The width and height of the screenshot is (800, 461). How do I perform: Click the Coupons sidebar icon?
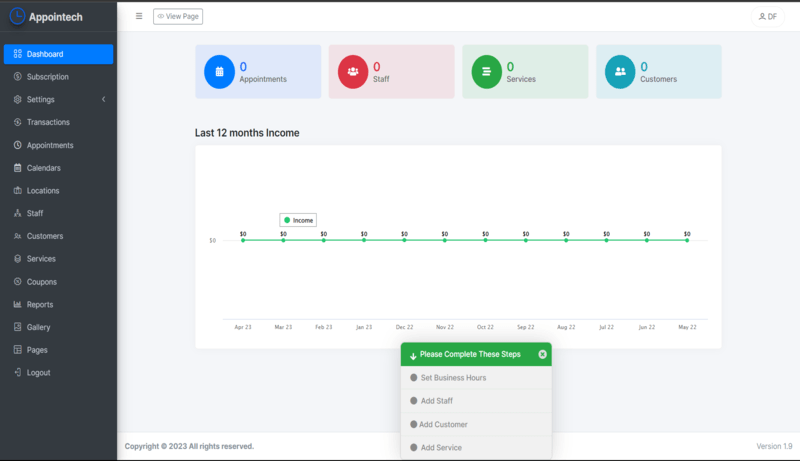(x=17, y=281)
